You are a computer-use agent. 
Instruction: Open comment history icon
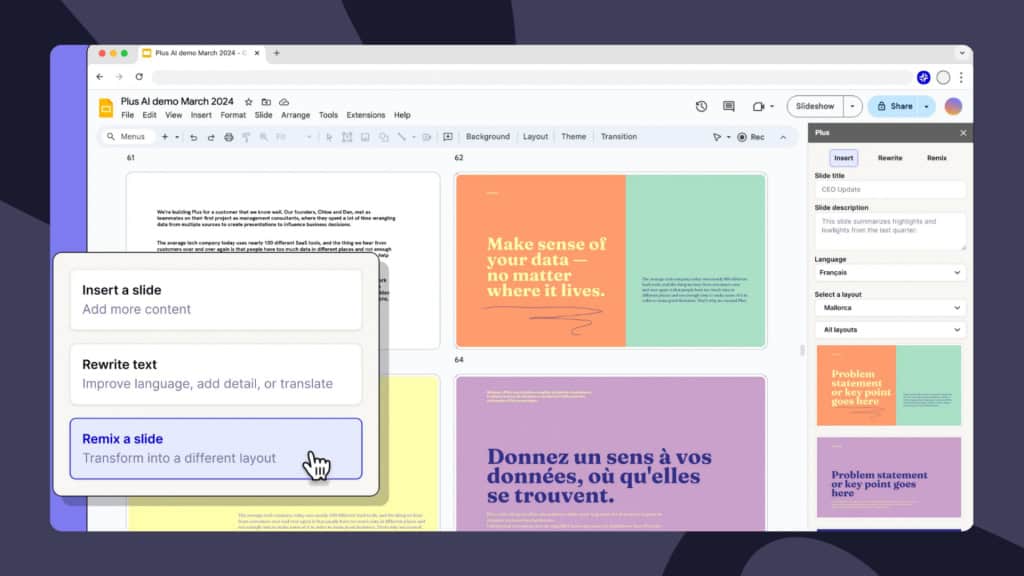click(x=728, y=106)
